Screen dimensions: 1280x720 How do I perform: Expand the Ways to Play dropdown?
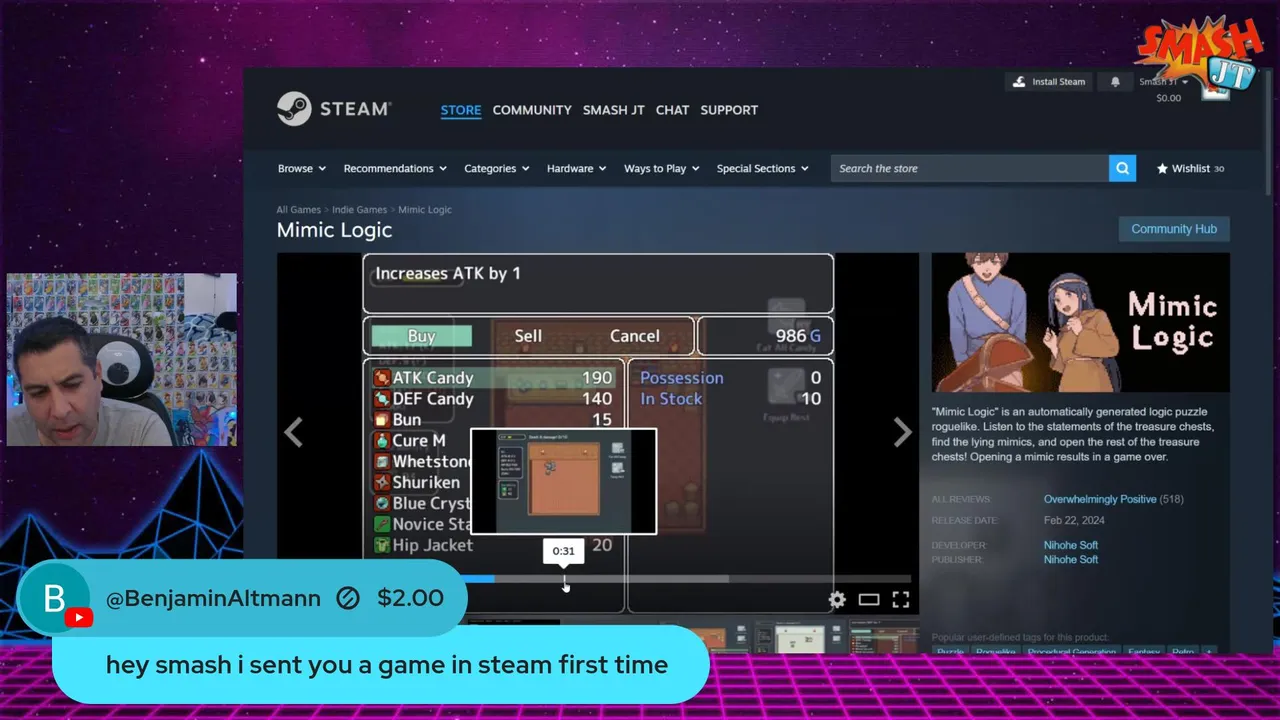(661, 169)
